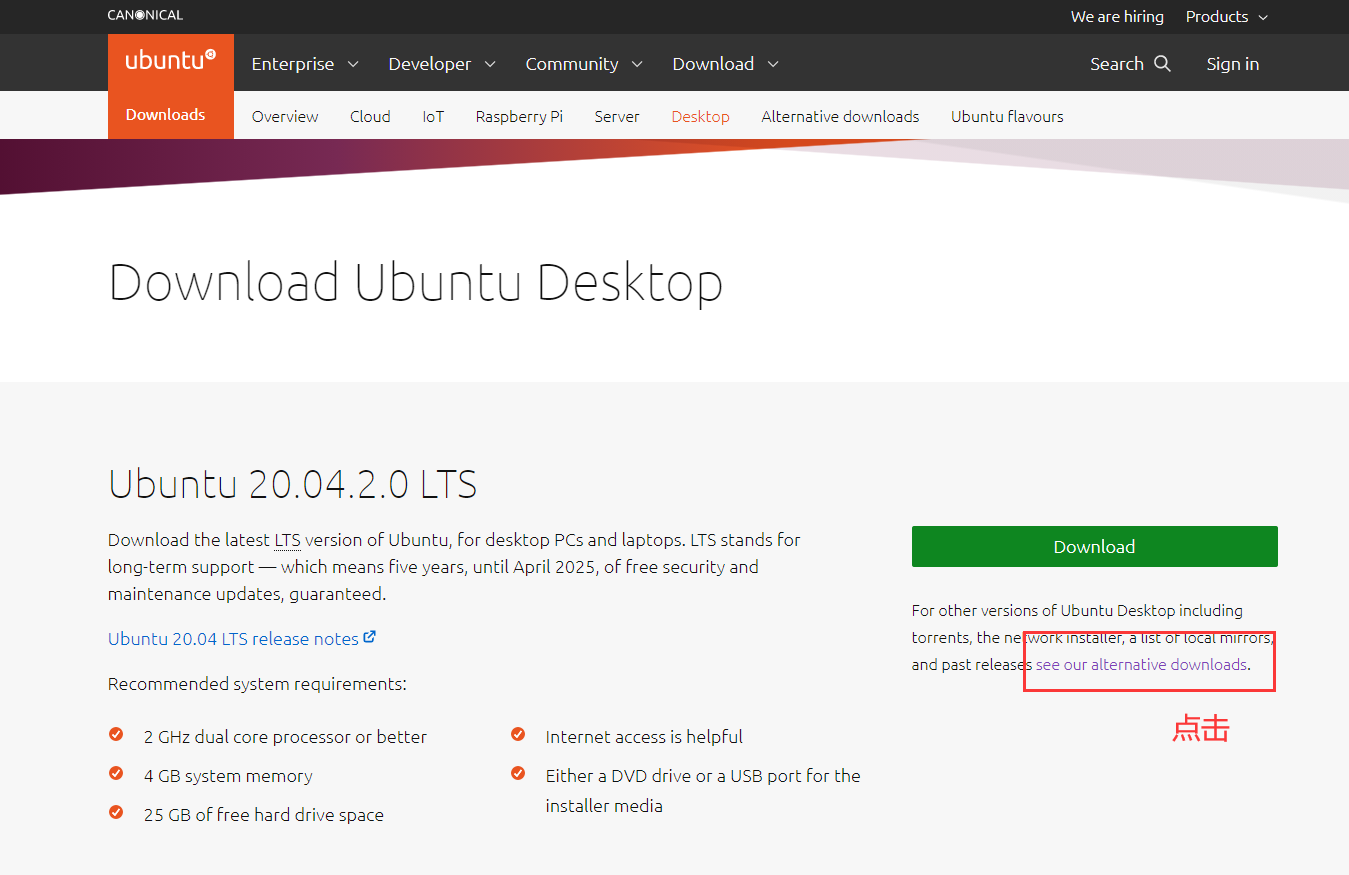Click the Download Ubuntu Desktop heading
Screen dimensions: 1349x875
[x=415, y=282]
